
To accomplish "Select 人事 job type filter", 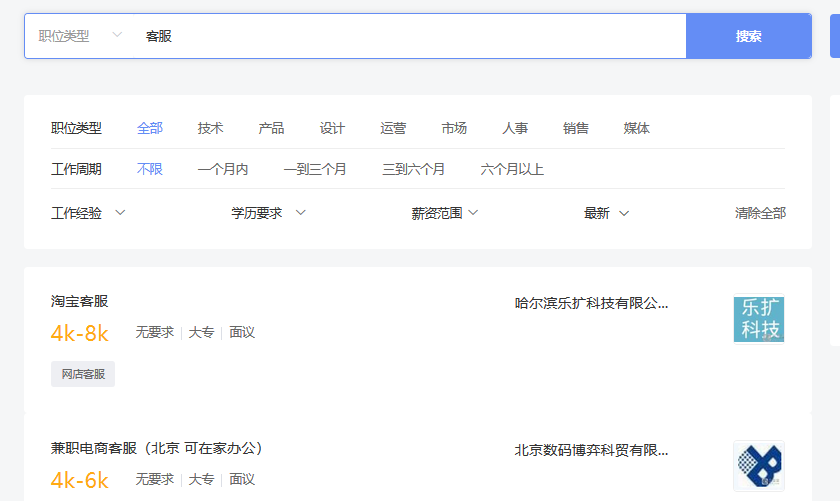I will pos(515,128).
